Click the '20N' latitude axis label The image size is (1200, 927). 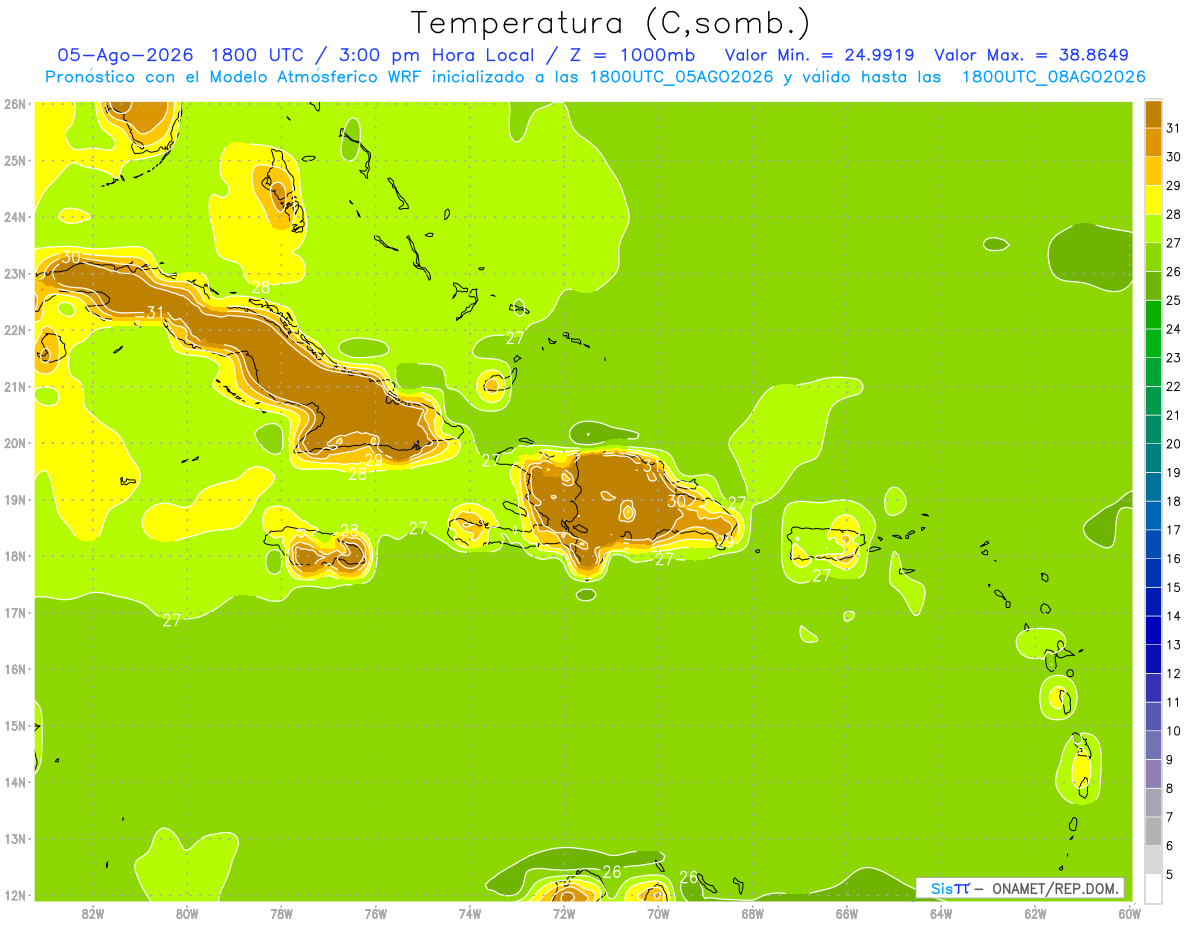tap(15, 443)
